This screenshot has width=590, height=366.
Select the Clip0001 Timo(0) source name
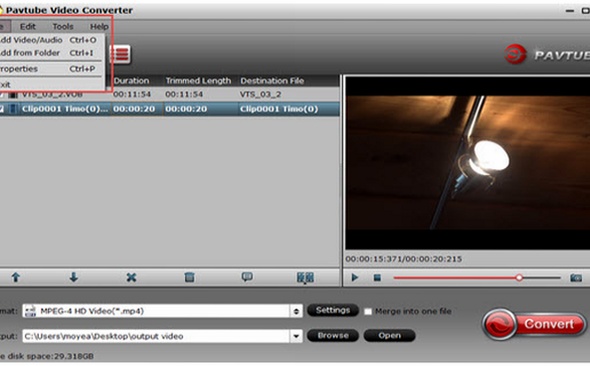click(65, 109)
